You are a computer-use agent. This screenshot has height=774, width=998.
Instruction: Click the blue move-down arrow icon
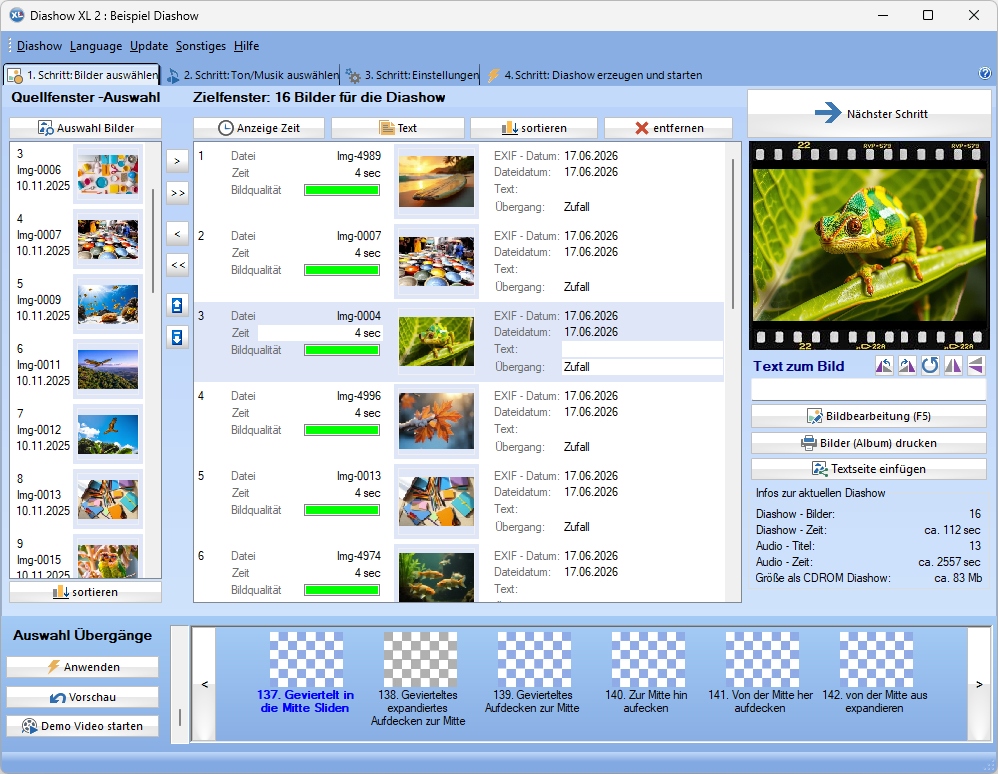click(177, 337)
